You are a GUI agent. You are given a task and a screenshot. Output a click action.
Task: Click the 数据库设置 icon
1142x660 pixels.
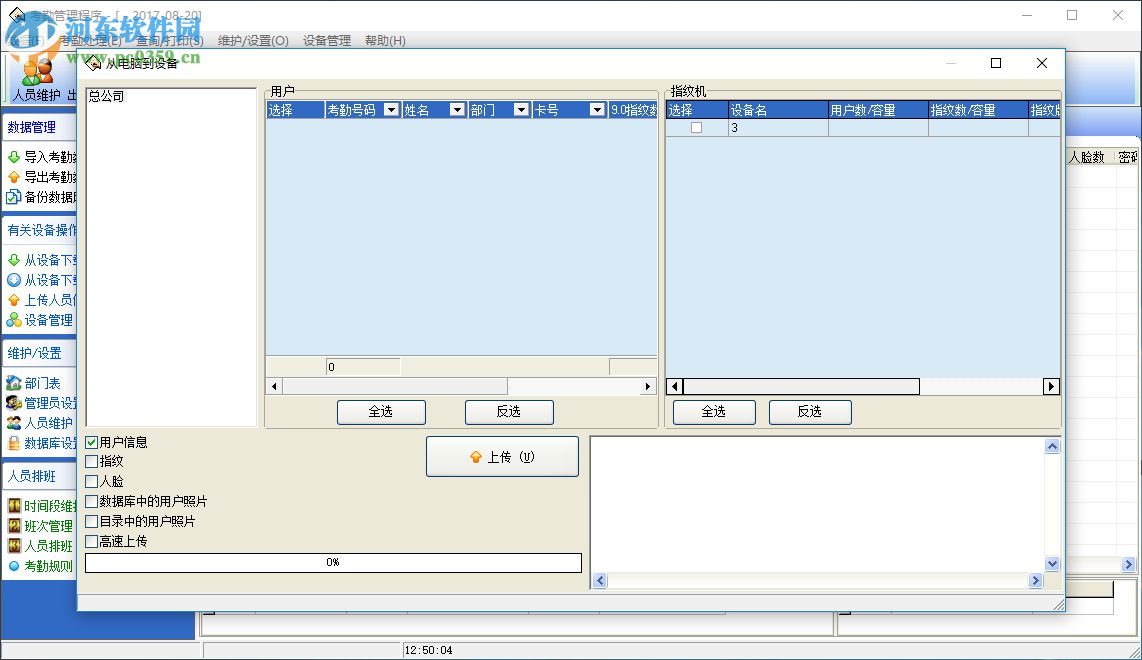pyautogui.click(x=14, y=443)
